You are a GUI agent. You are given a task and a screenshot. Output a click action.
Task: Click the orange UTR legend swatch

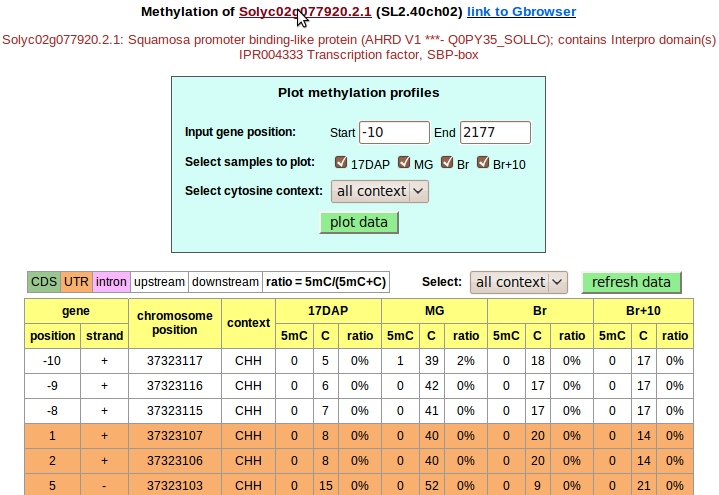(x=76, y=282)
